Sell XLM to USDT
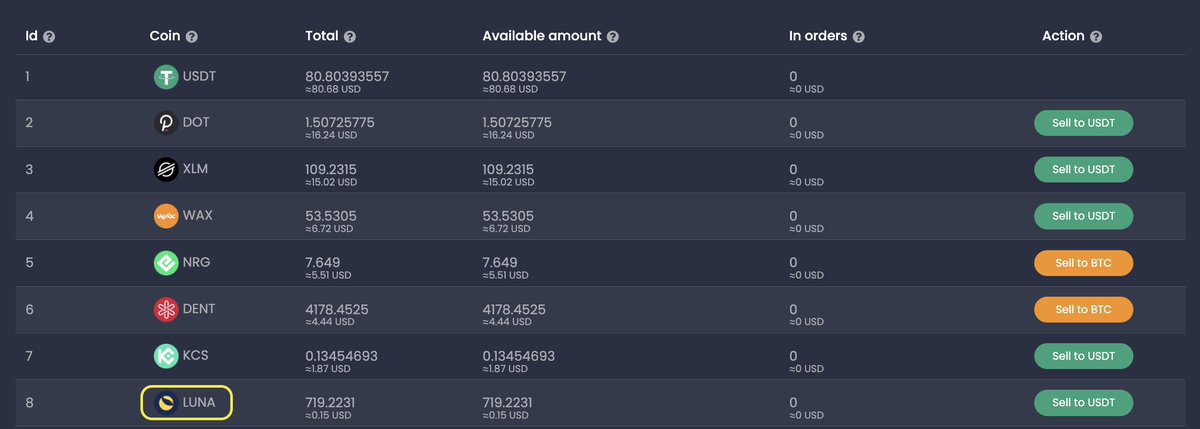 coord(1083,170)
